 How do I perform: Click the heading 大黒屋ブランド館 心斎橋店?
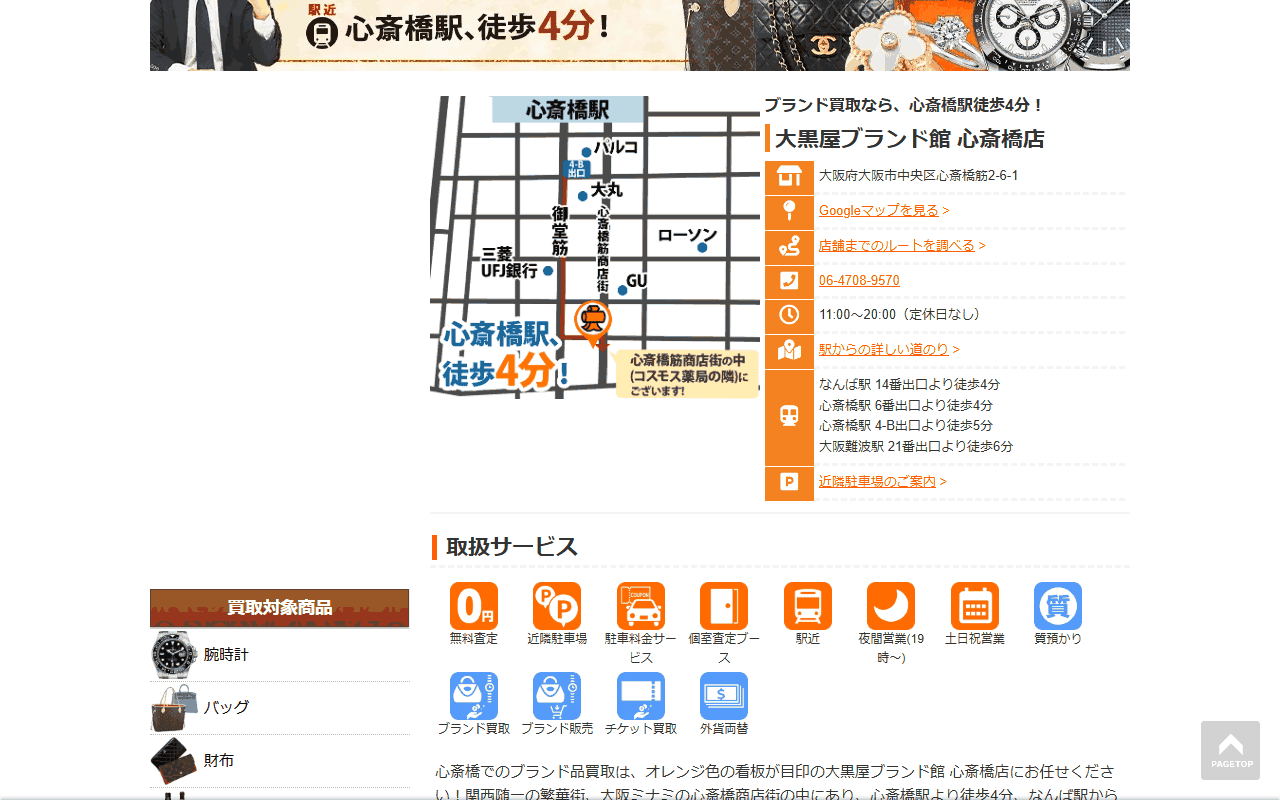909,139
